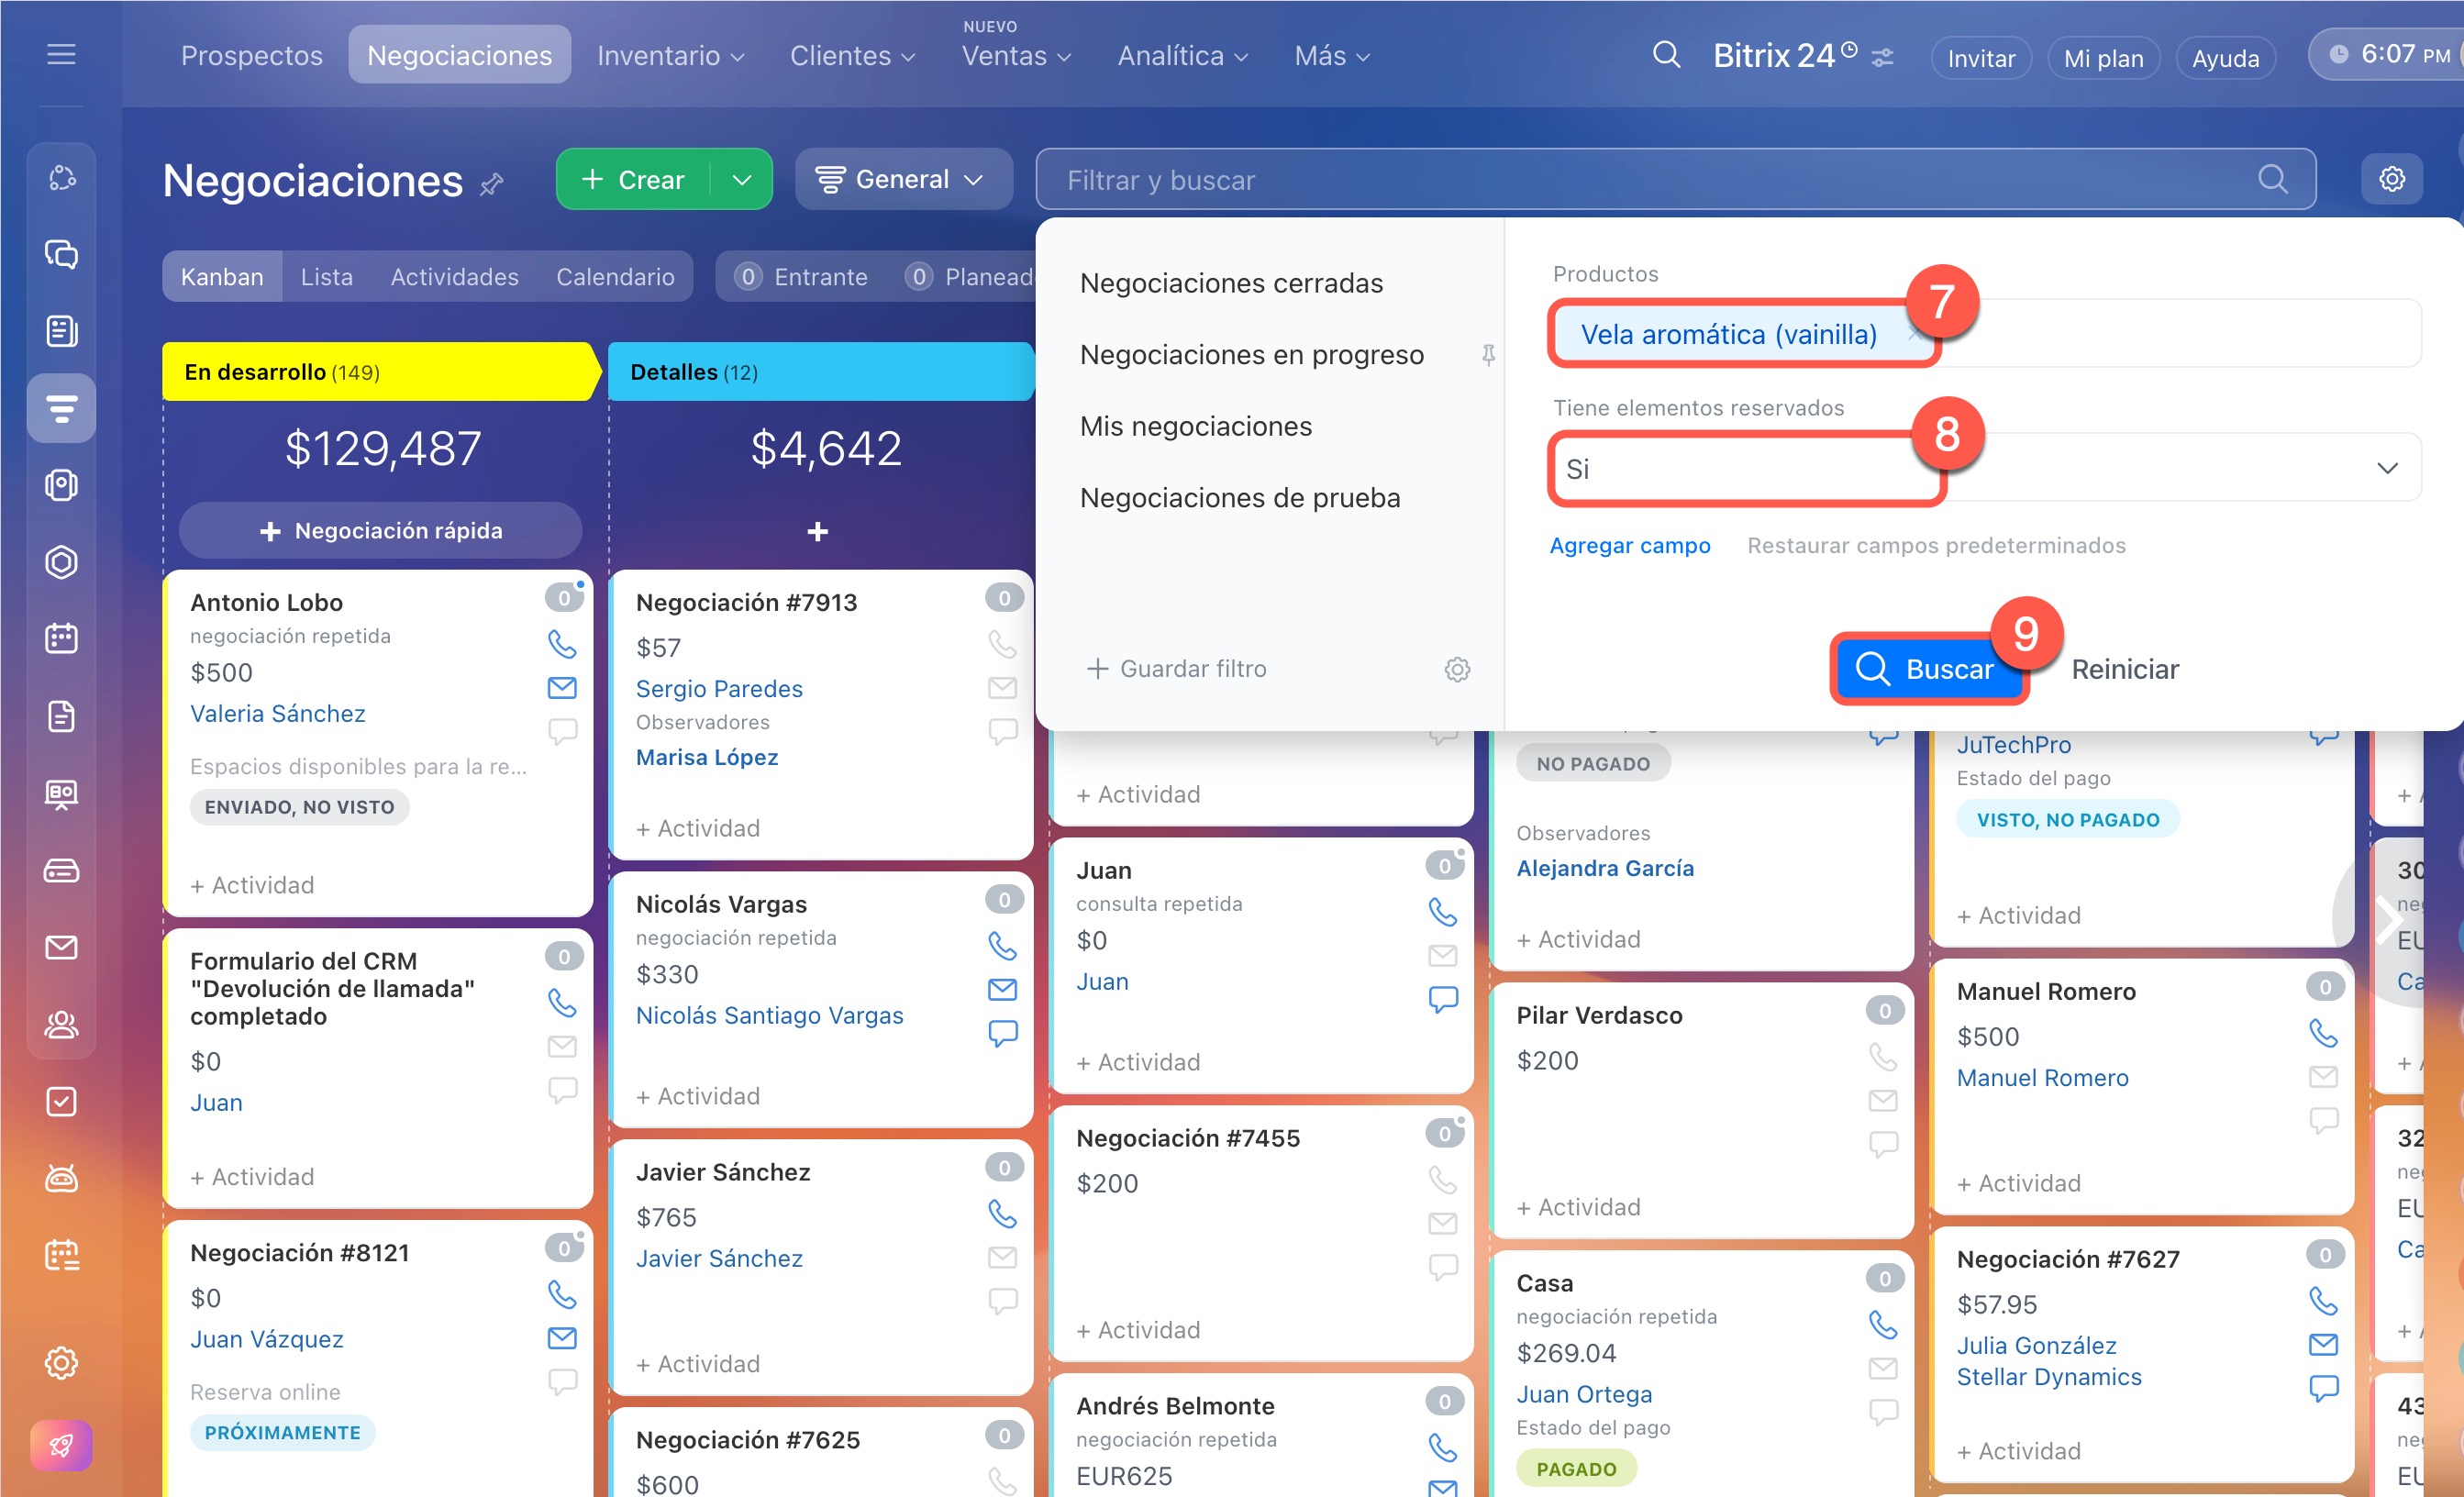Open Inventario menu in top navigation
Screen dimensions: 2464x1497
[x=670, y=56]
